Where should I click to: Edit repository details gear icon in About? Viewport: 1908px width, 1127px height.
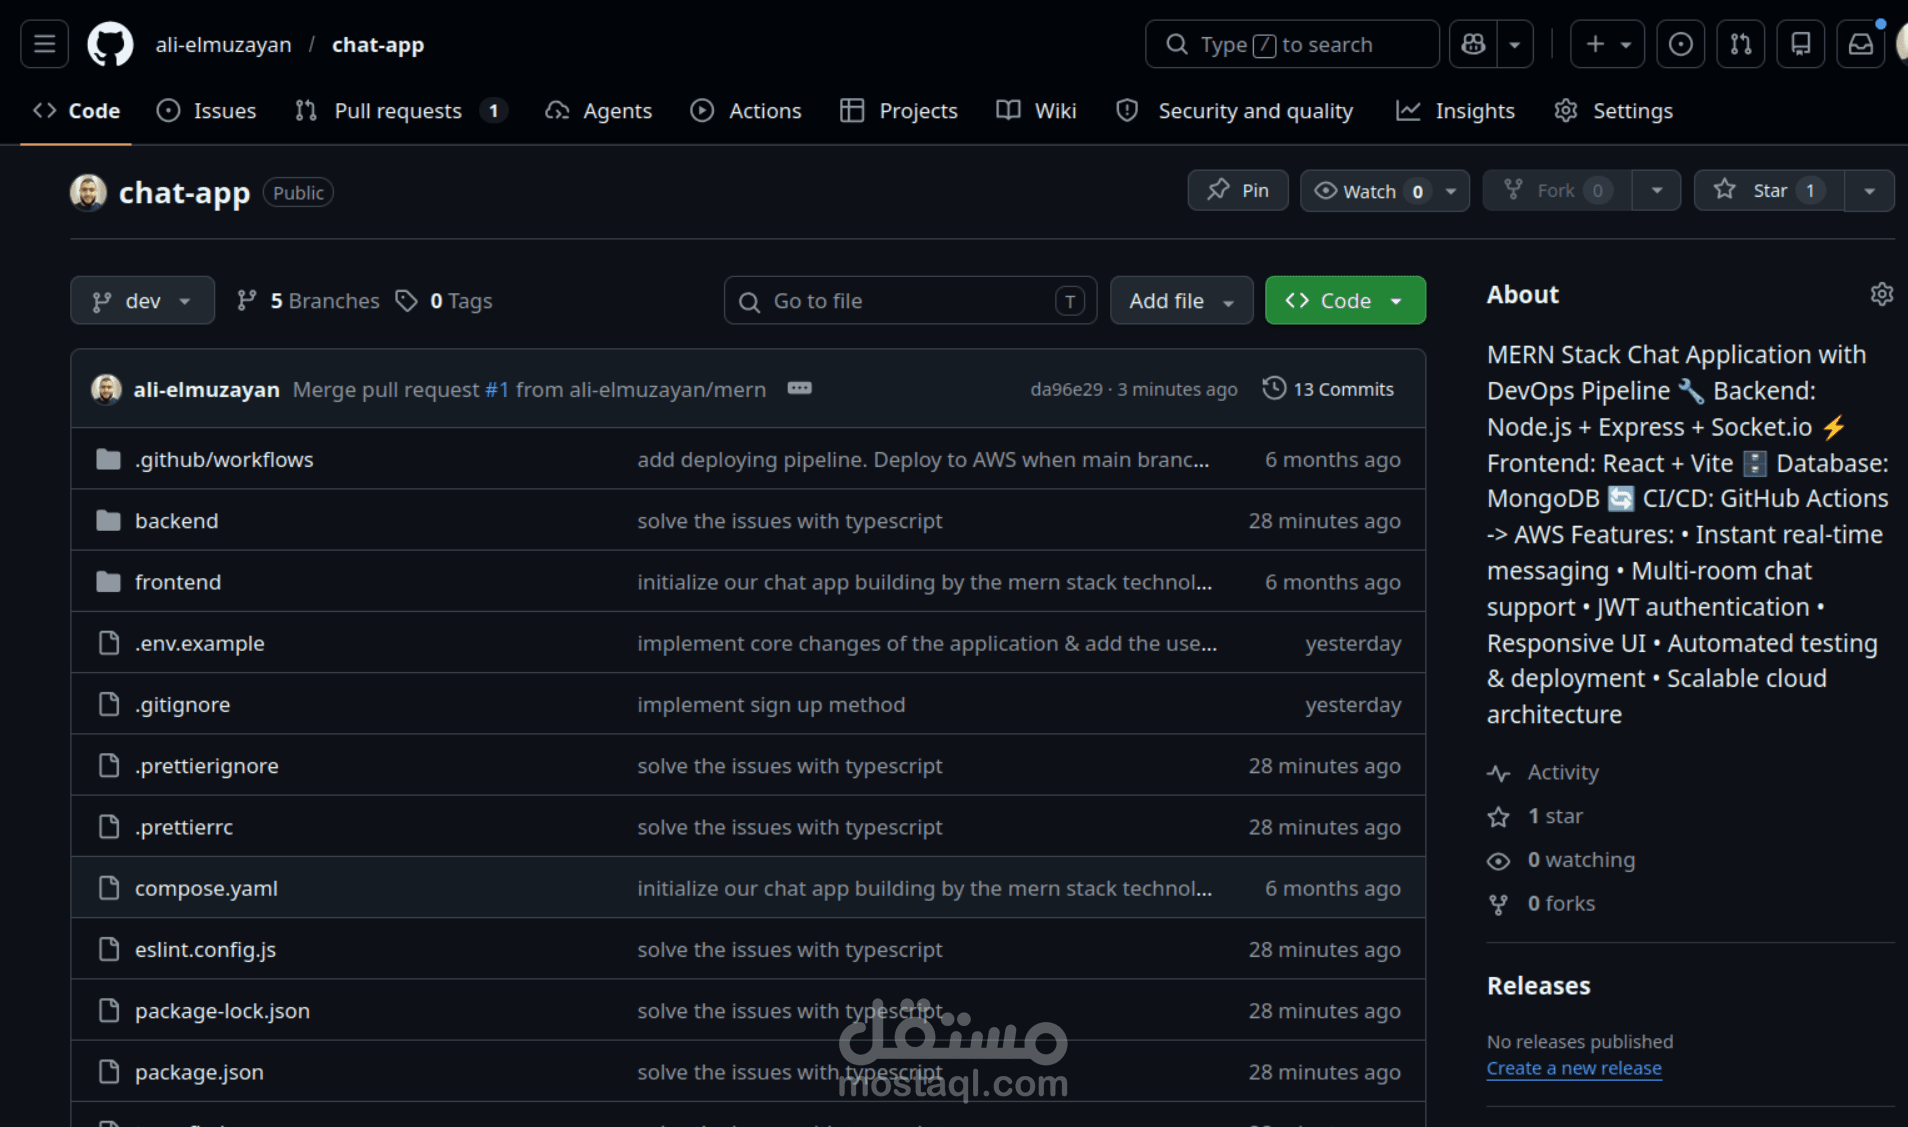[1882, 294]
